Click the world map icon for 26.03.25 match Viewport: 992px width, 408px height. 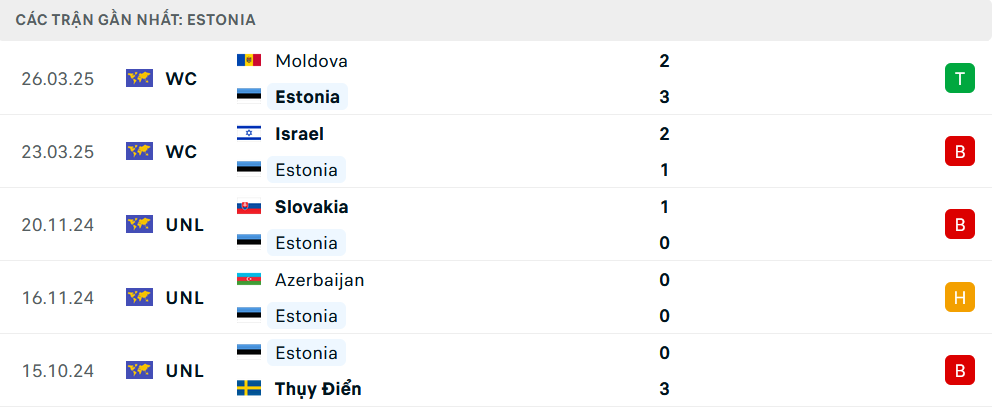tap(139, 78)
